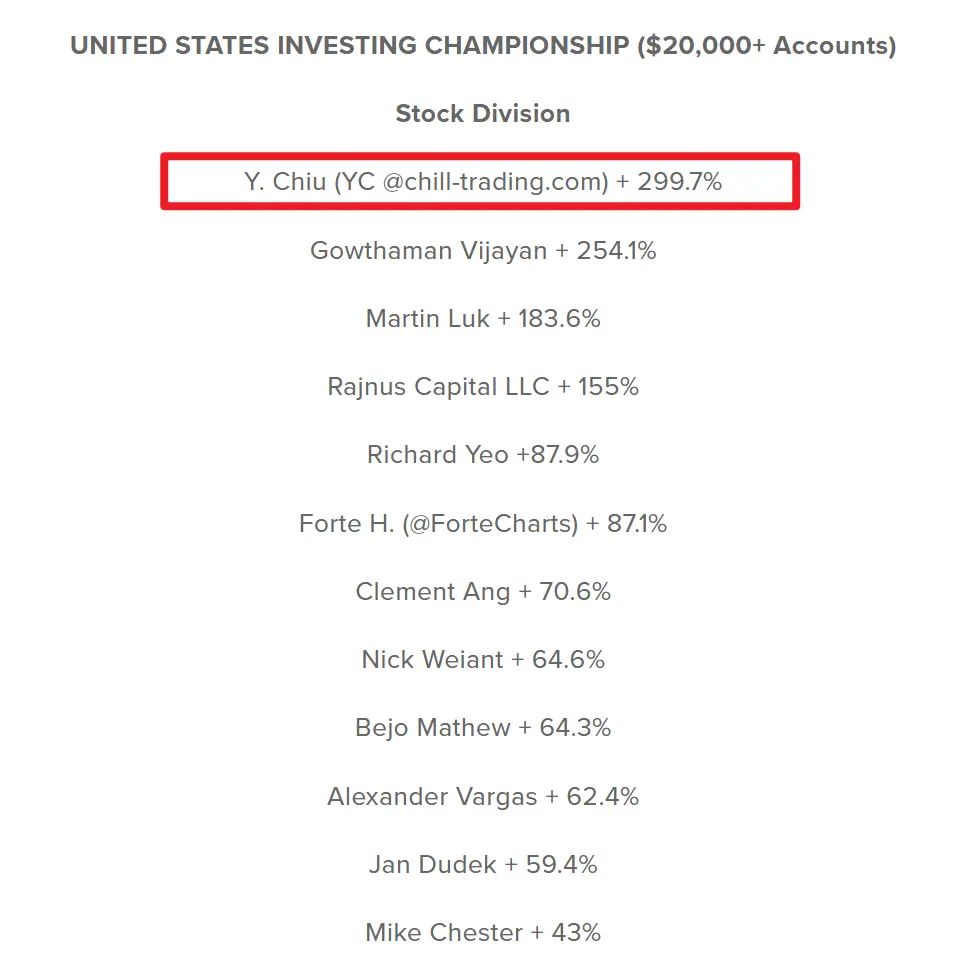The width and height of the screenshot is (971, 972).
Task: Click the red highlight box border
Action: pos(480,156)
